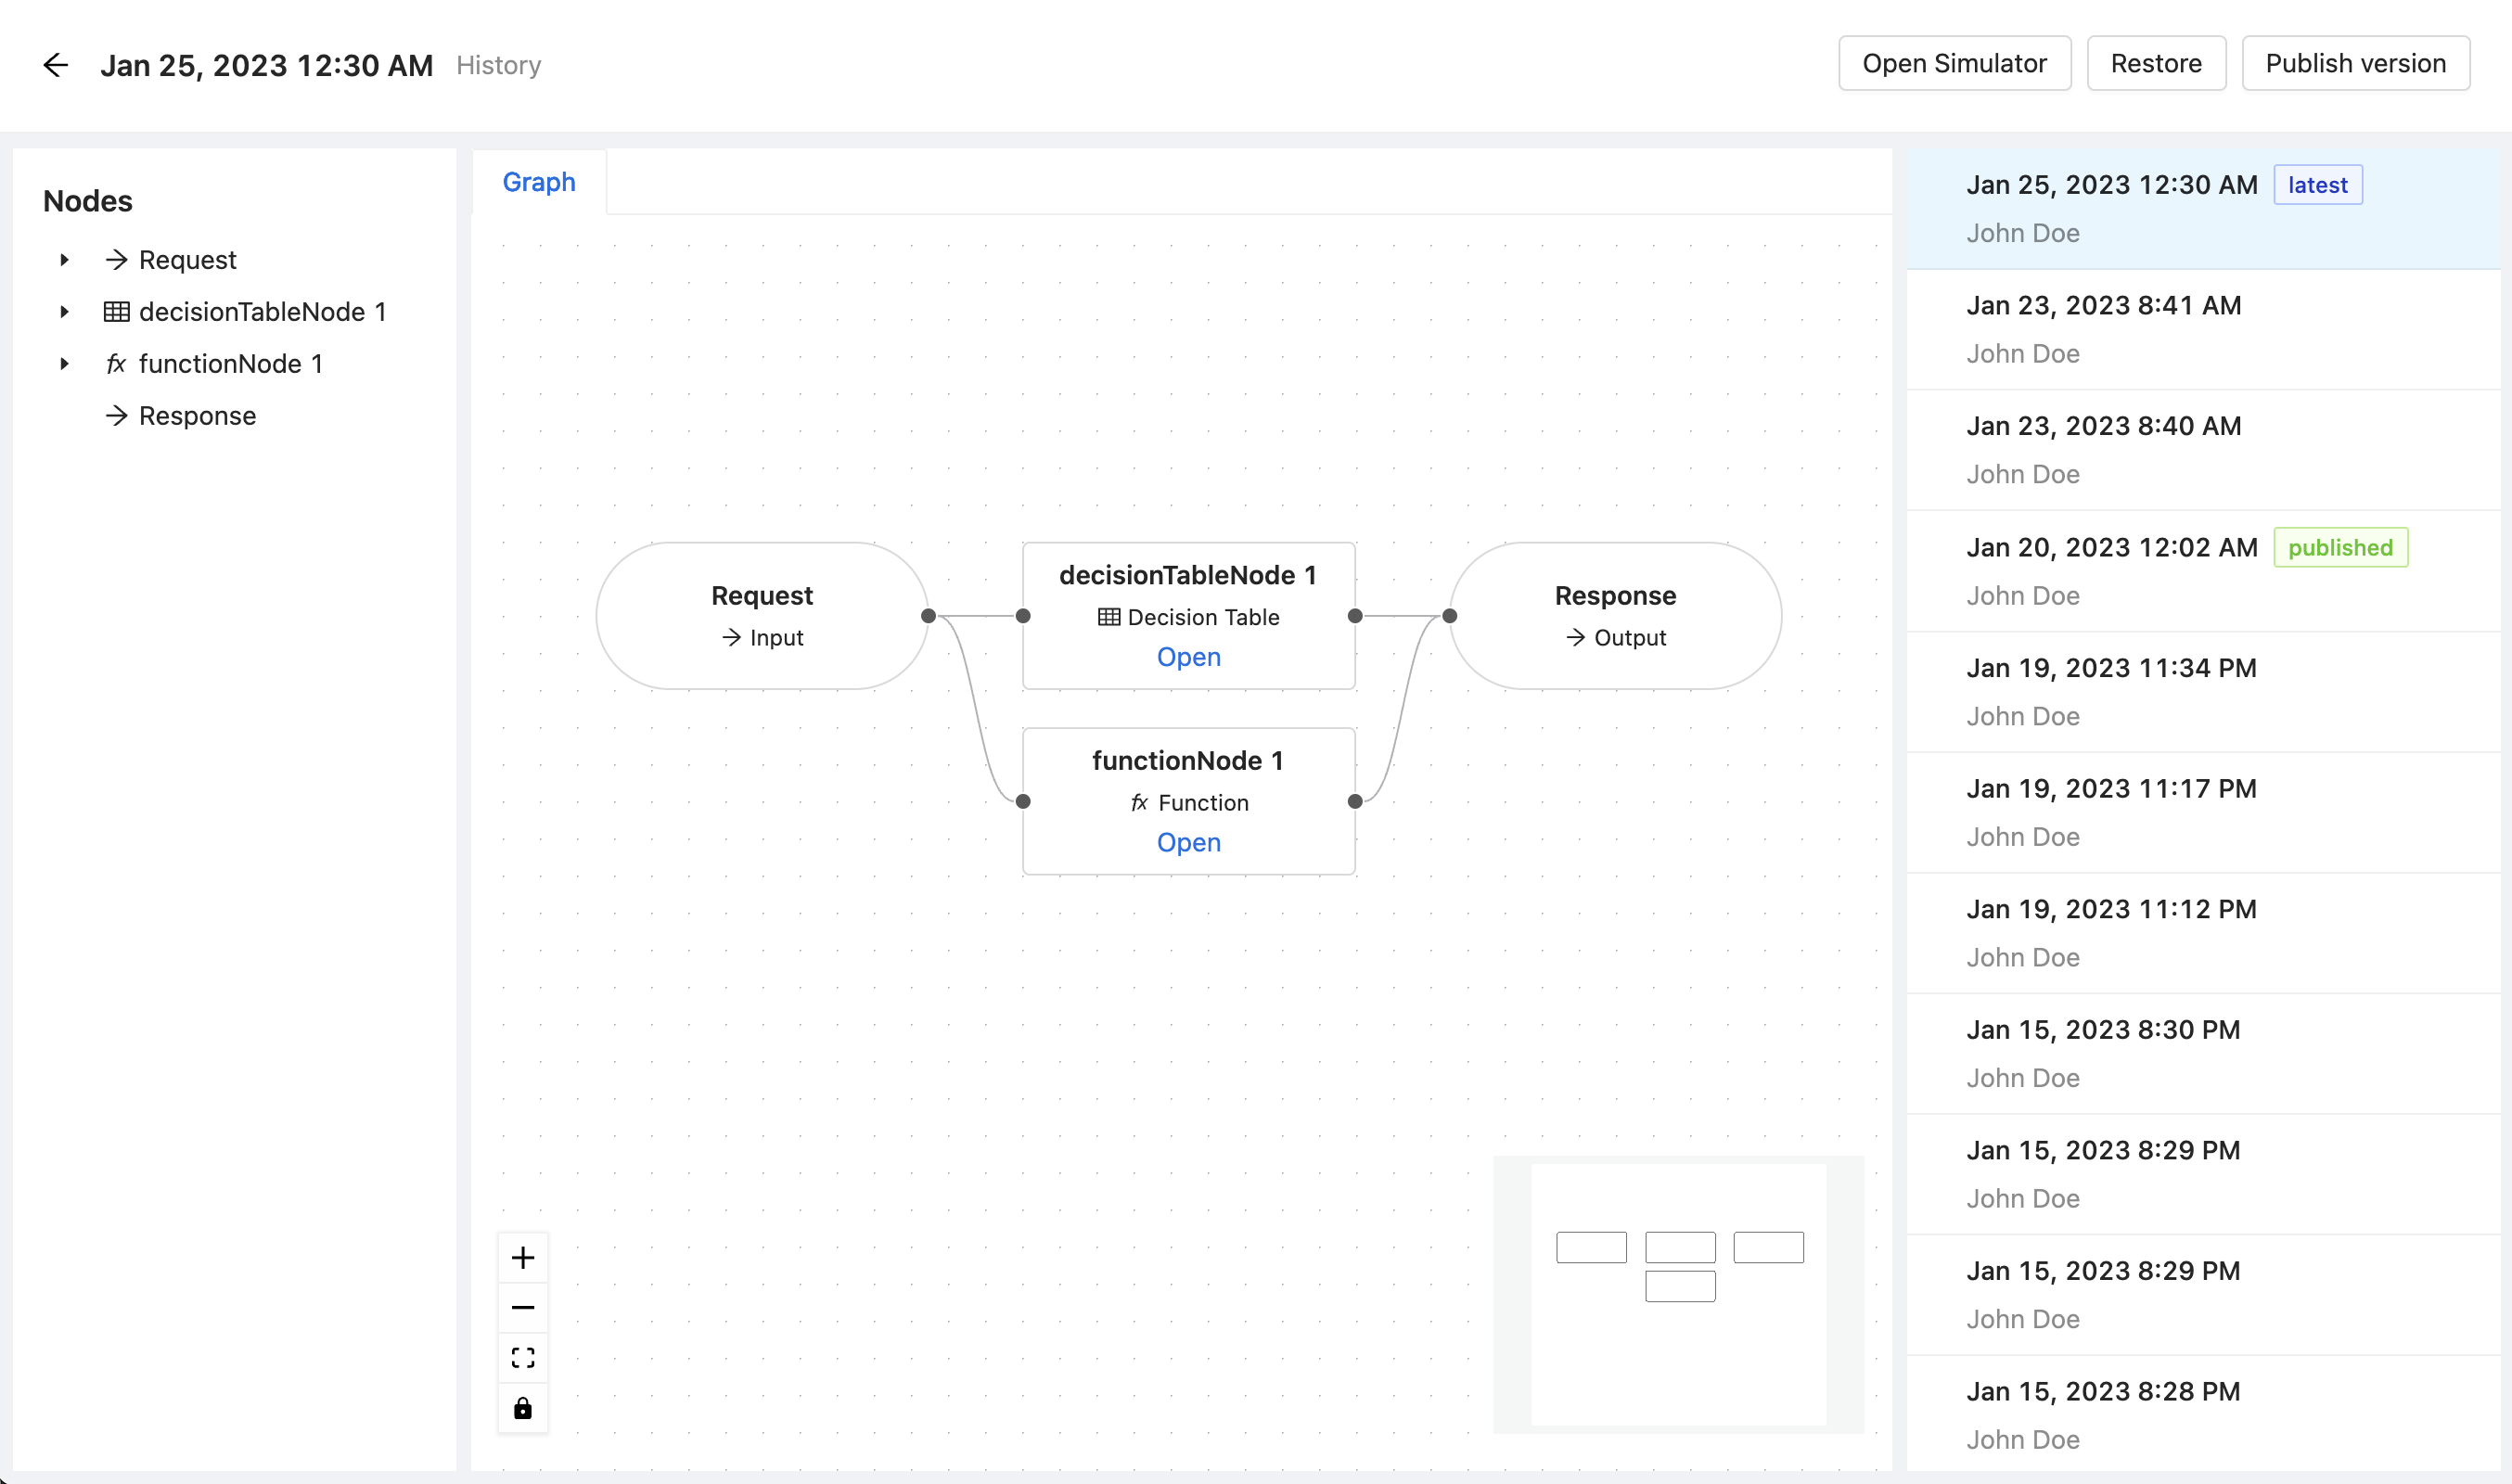Select Response item in Nodes panel
This screenshot has width=2512, height=1484.
[198, 416]
